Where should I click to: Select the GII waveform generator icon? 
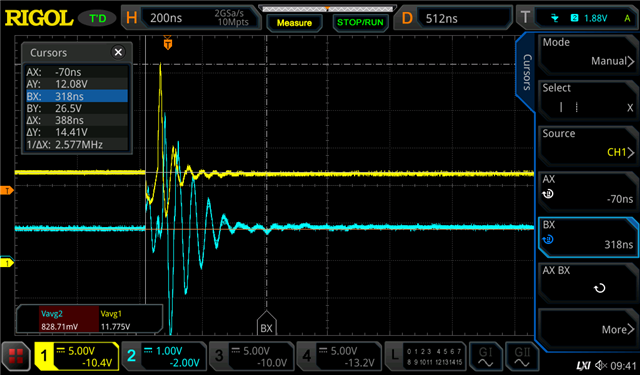point(522,356)
